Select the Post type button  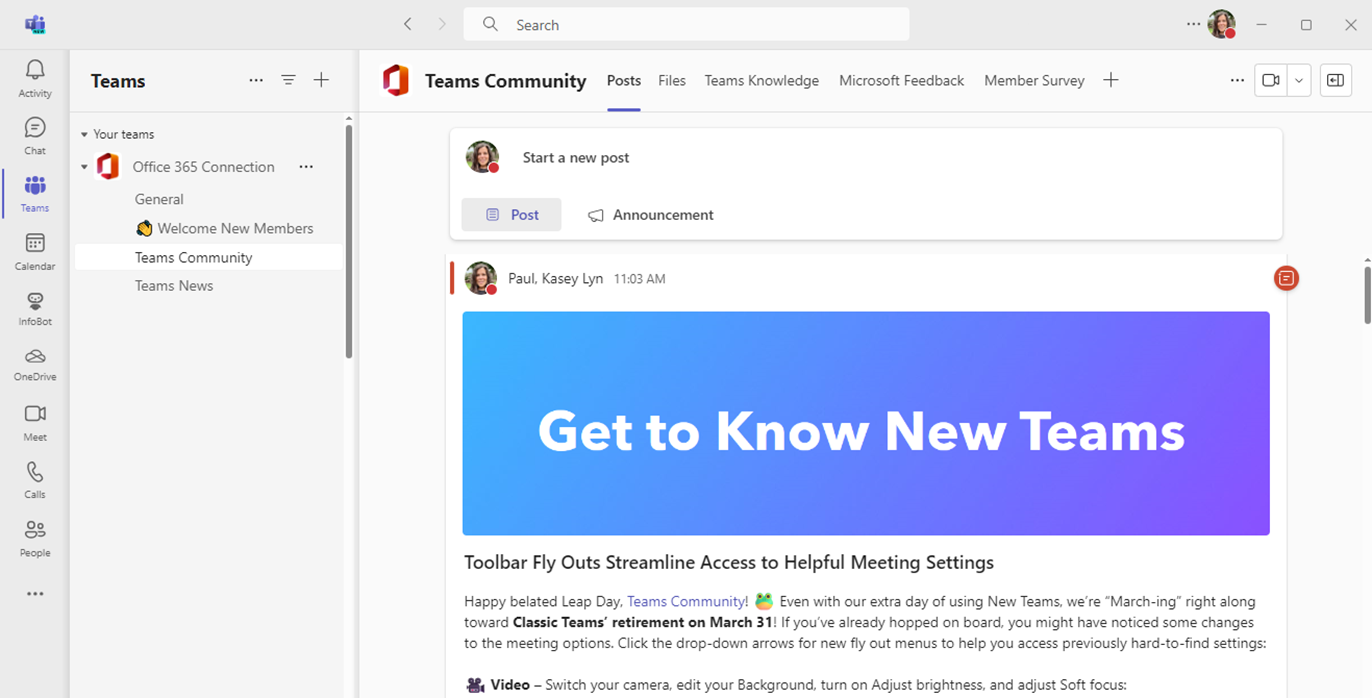(x=511, y=215)
